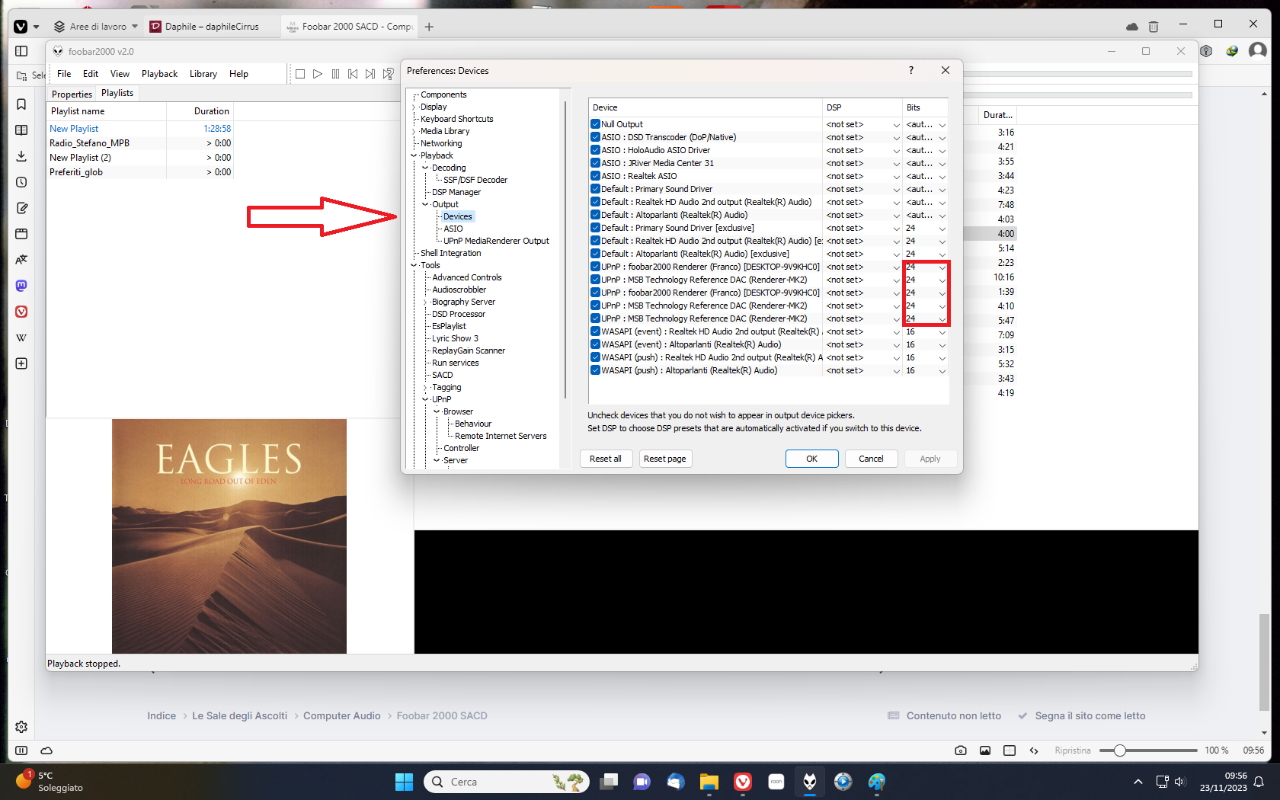The width and height of the screenshot is (1280, 800).
Task: Open the Wikipedia web panel icon
Action: click(21, 337)
